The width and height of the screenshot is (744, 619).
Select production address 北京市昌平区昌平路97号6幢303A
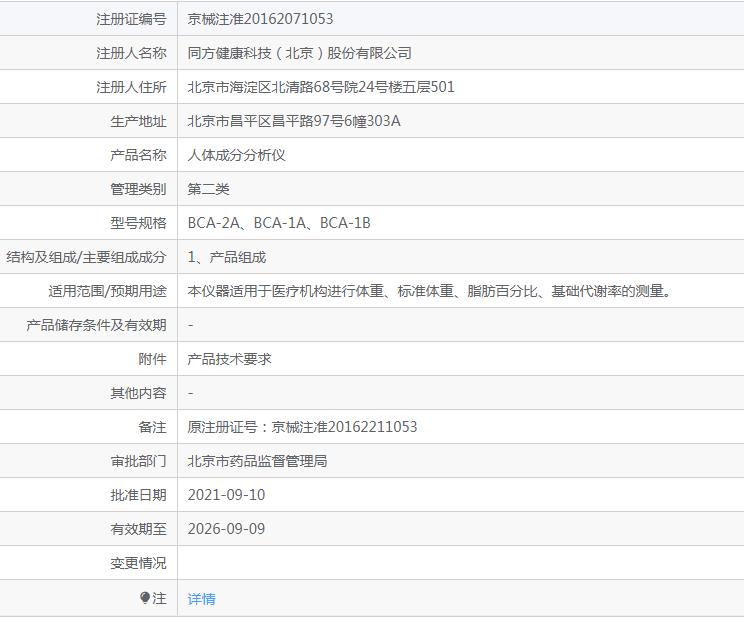pyautogui.click(x=294, y=121)
